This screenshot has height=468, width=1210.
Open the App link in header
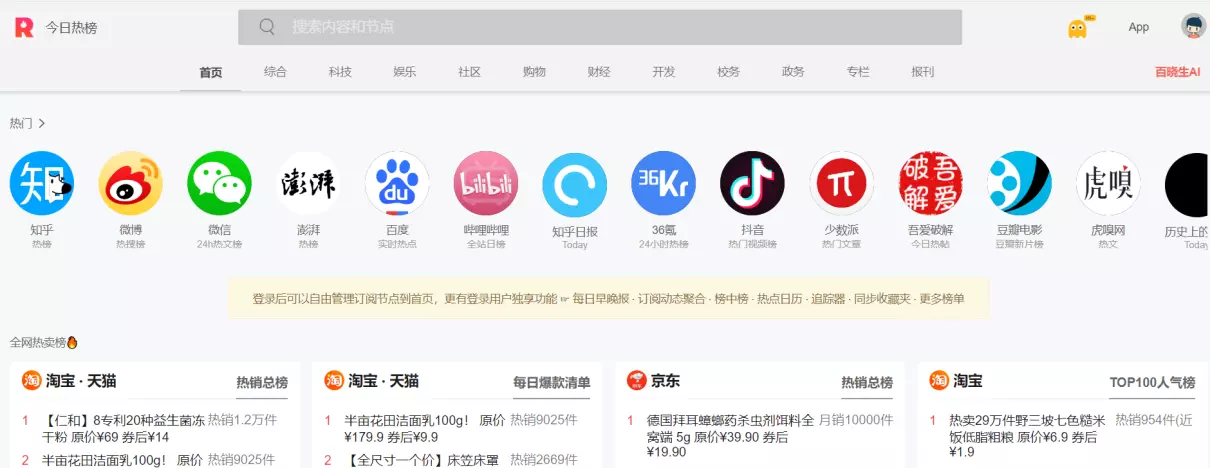pos(1138,28)
